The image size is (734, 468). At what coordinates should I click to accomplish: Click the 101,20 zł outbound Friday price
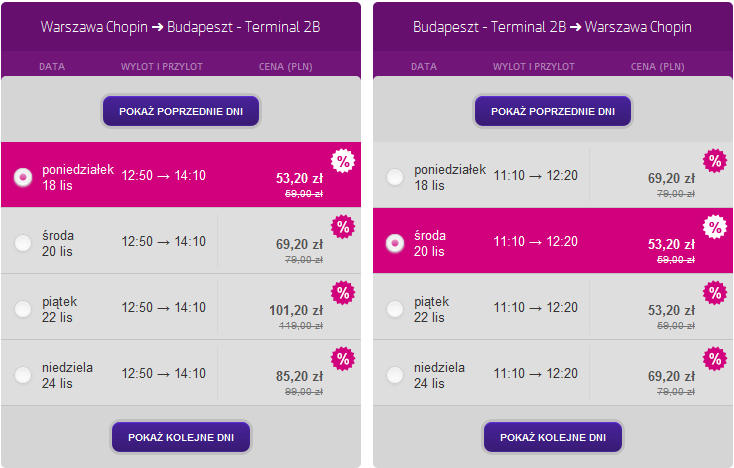tap(295, 310)
